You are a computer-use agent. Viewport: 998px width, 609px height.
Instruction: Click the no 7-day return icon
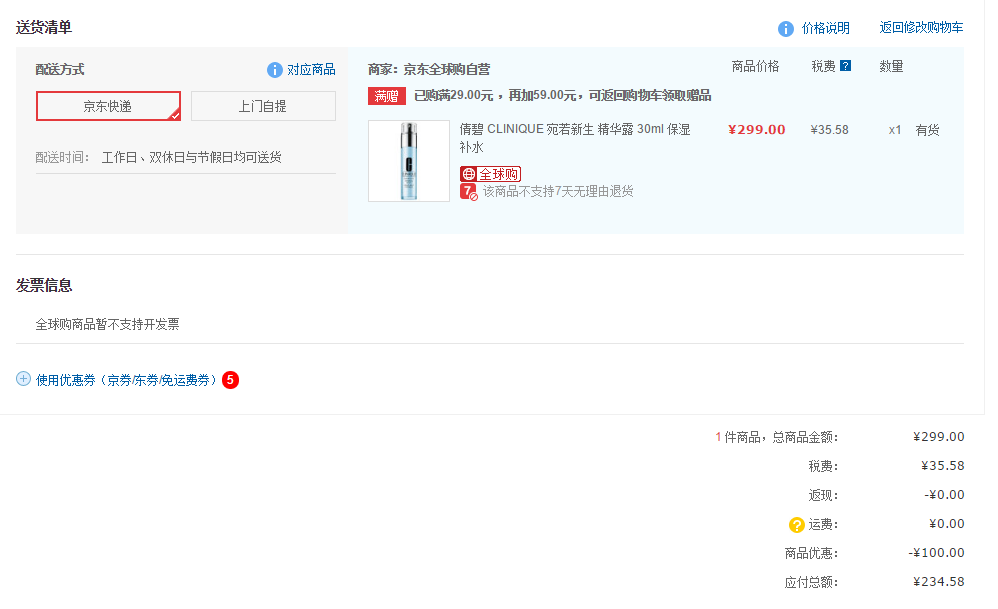pos(469,192)
